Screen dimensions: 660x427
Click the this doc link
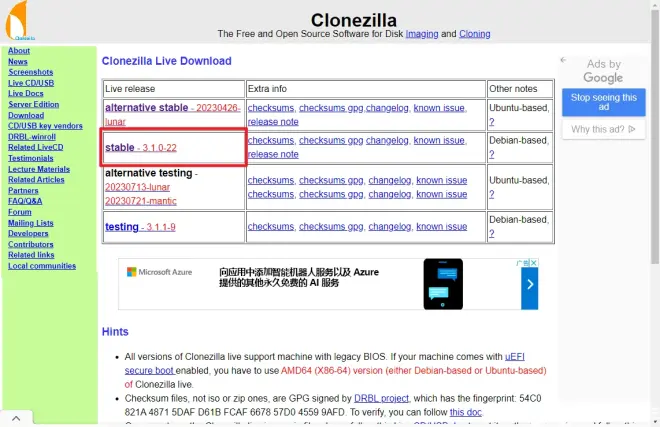coord(466,412)
